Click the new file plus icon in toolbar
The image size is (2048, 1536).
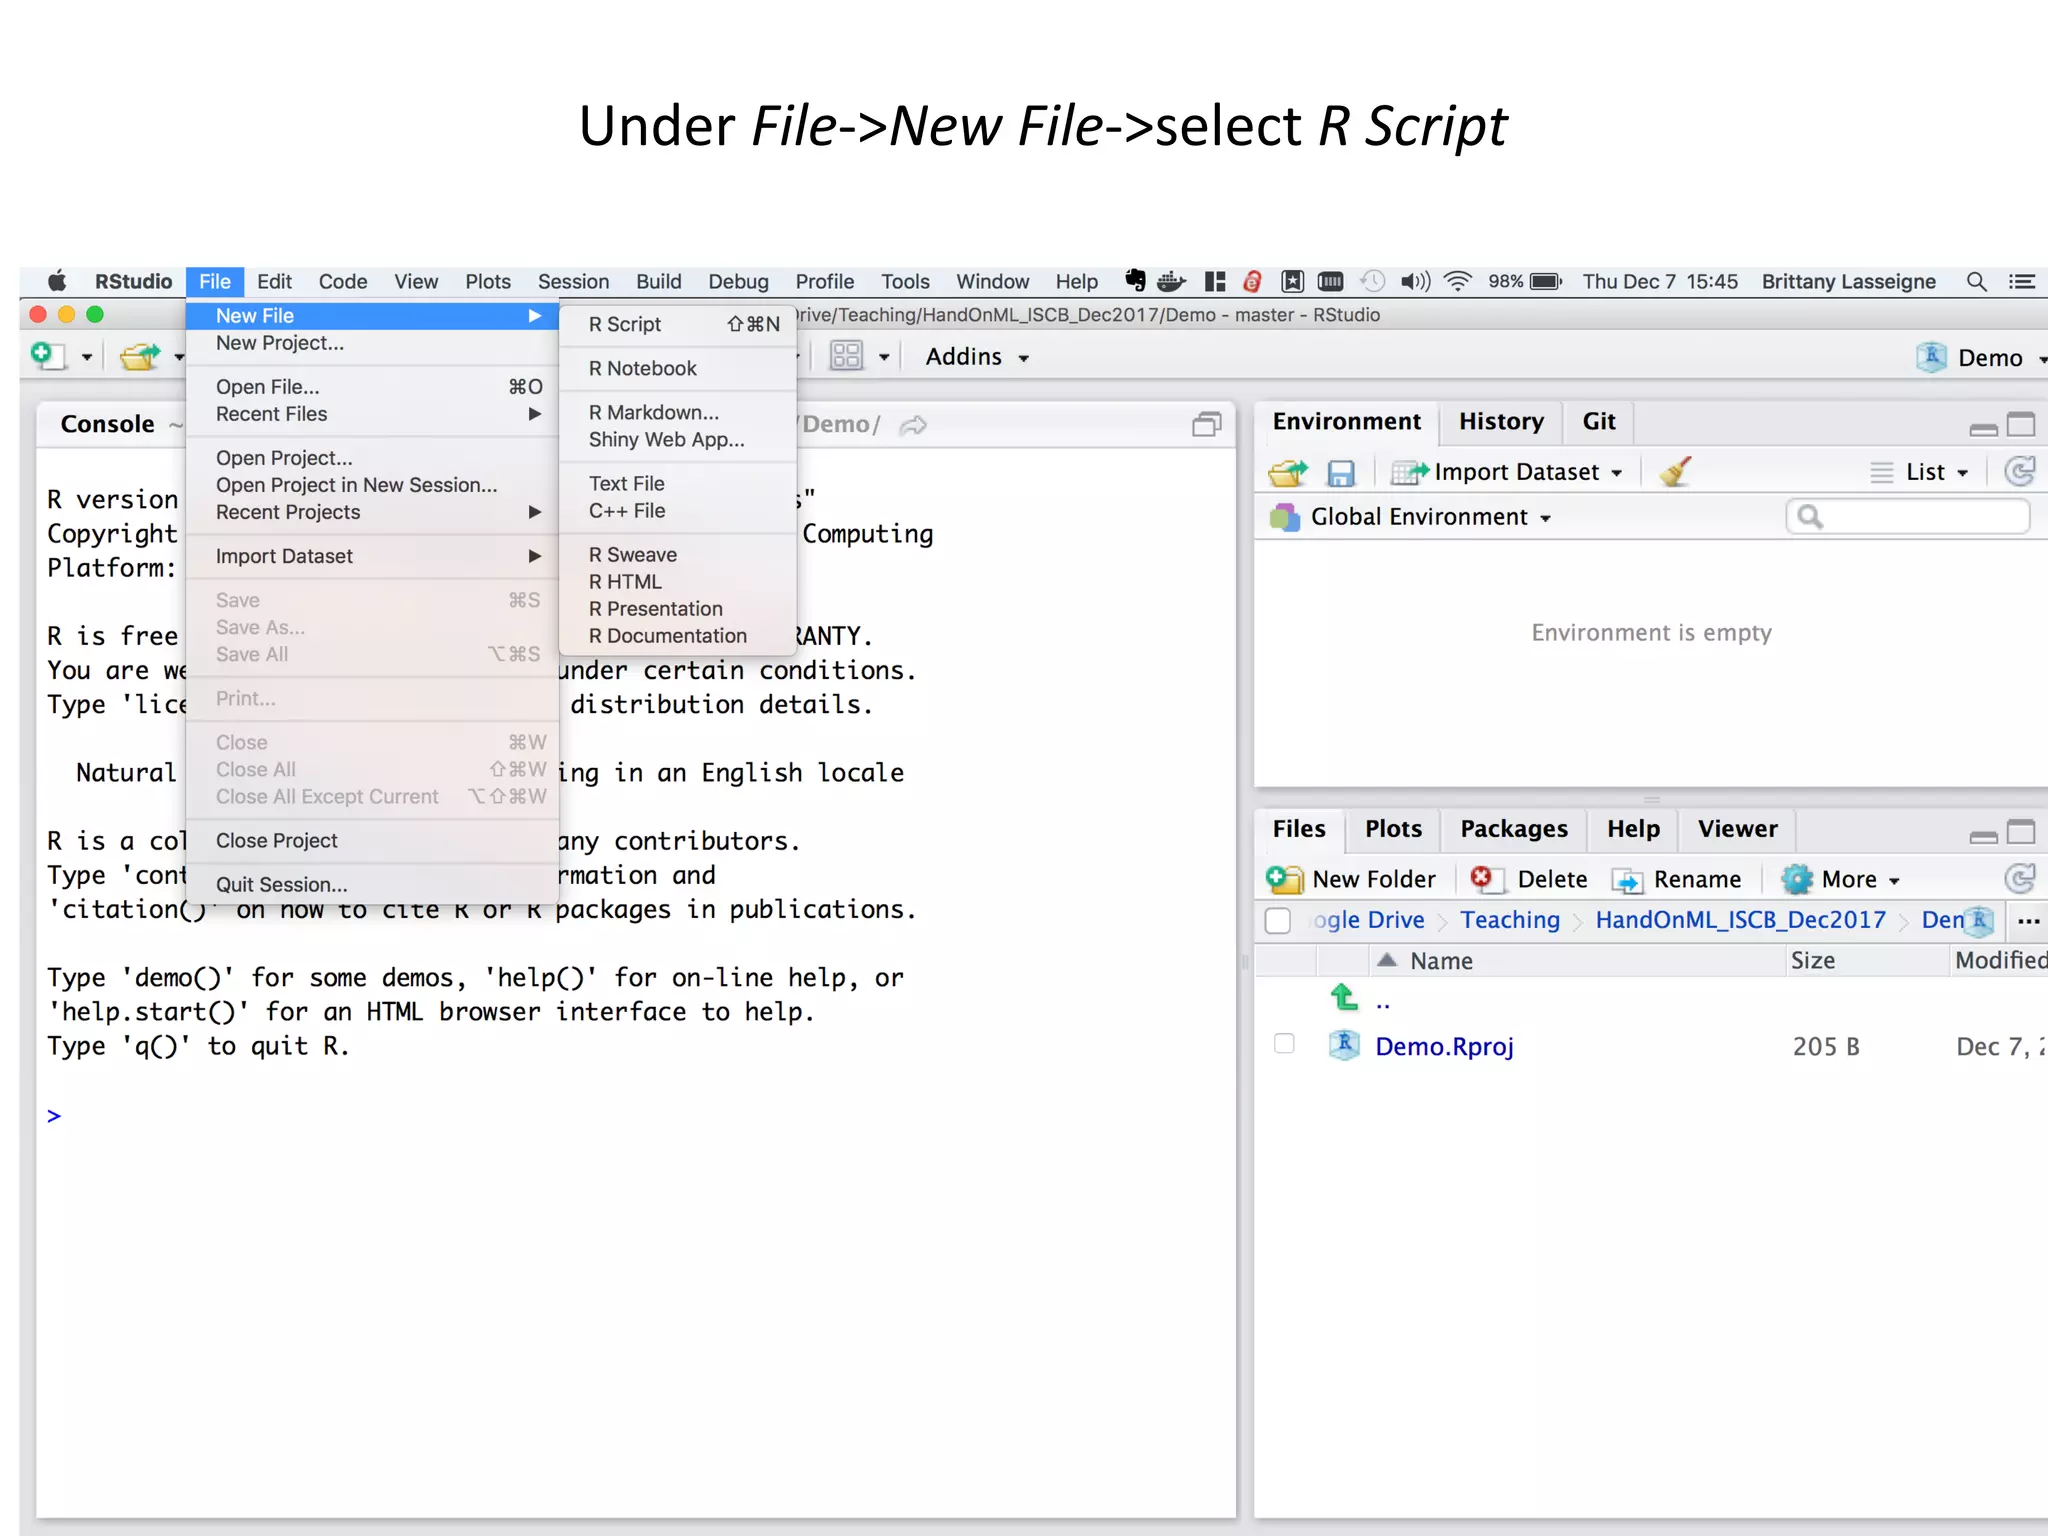click(47, 355)
